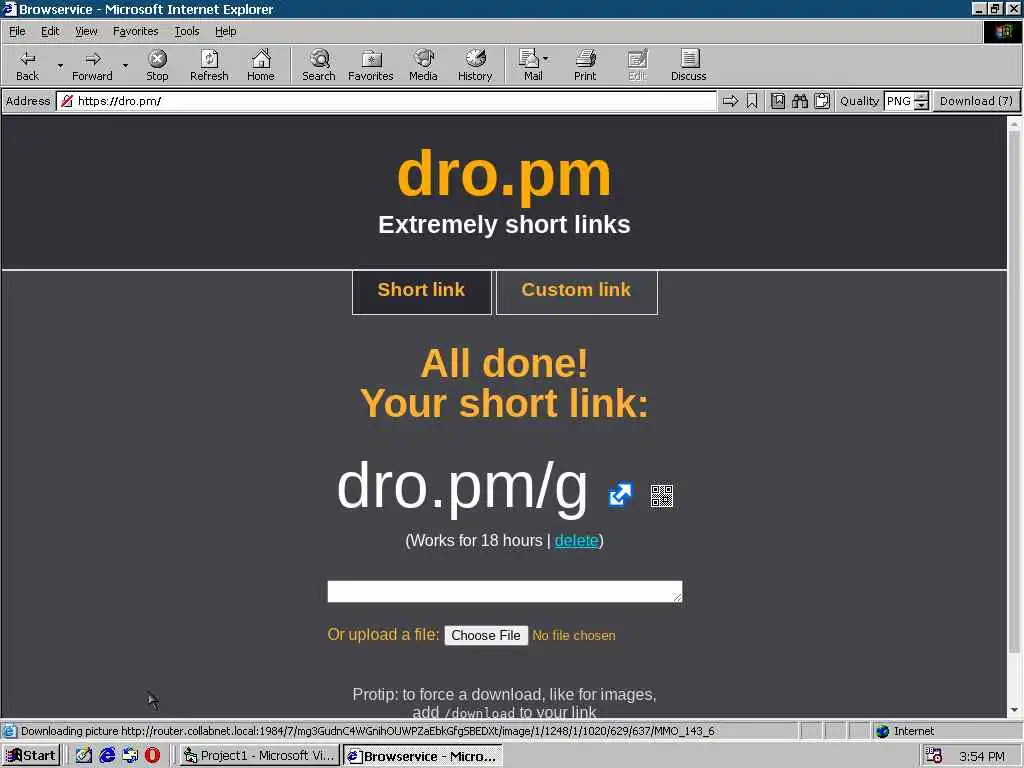This screenshot has height=768, width=1024.
Task: Switch to Project1 - Microsoft Visual taskbar window
Action: point(260,756)
